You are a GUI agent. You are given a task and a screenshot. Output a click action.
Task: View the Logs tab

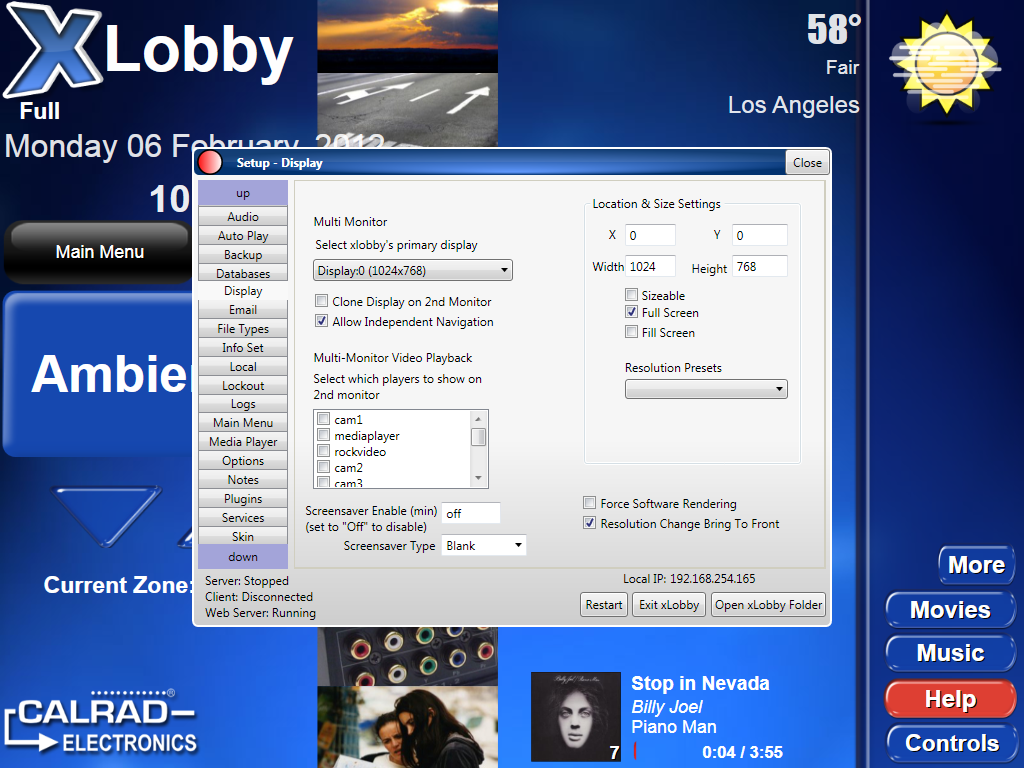[243, 404]
